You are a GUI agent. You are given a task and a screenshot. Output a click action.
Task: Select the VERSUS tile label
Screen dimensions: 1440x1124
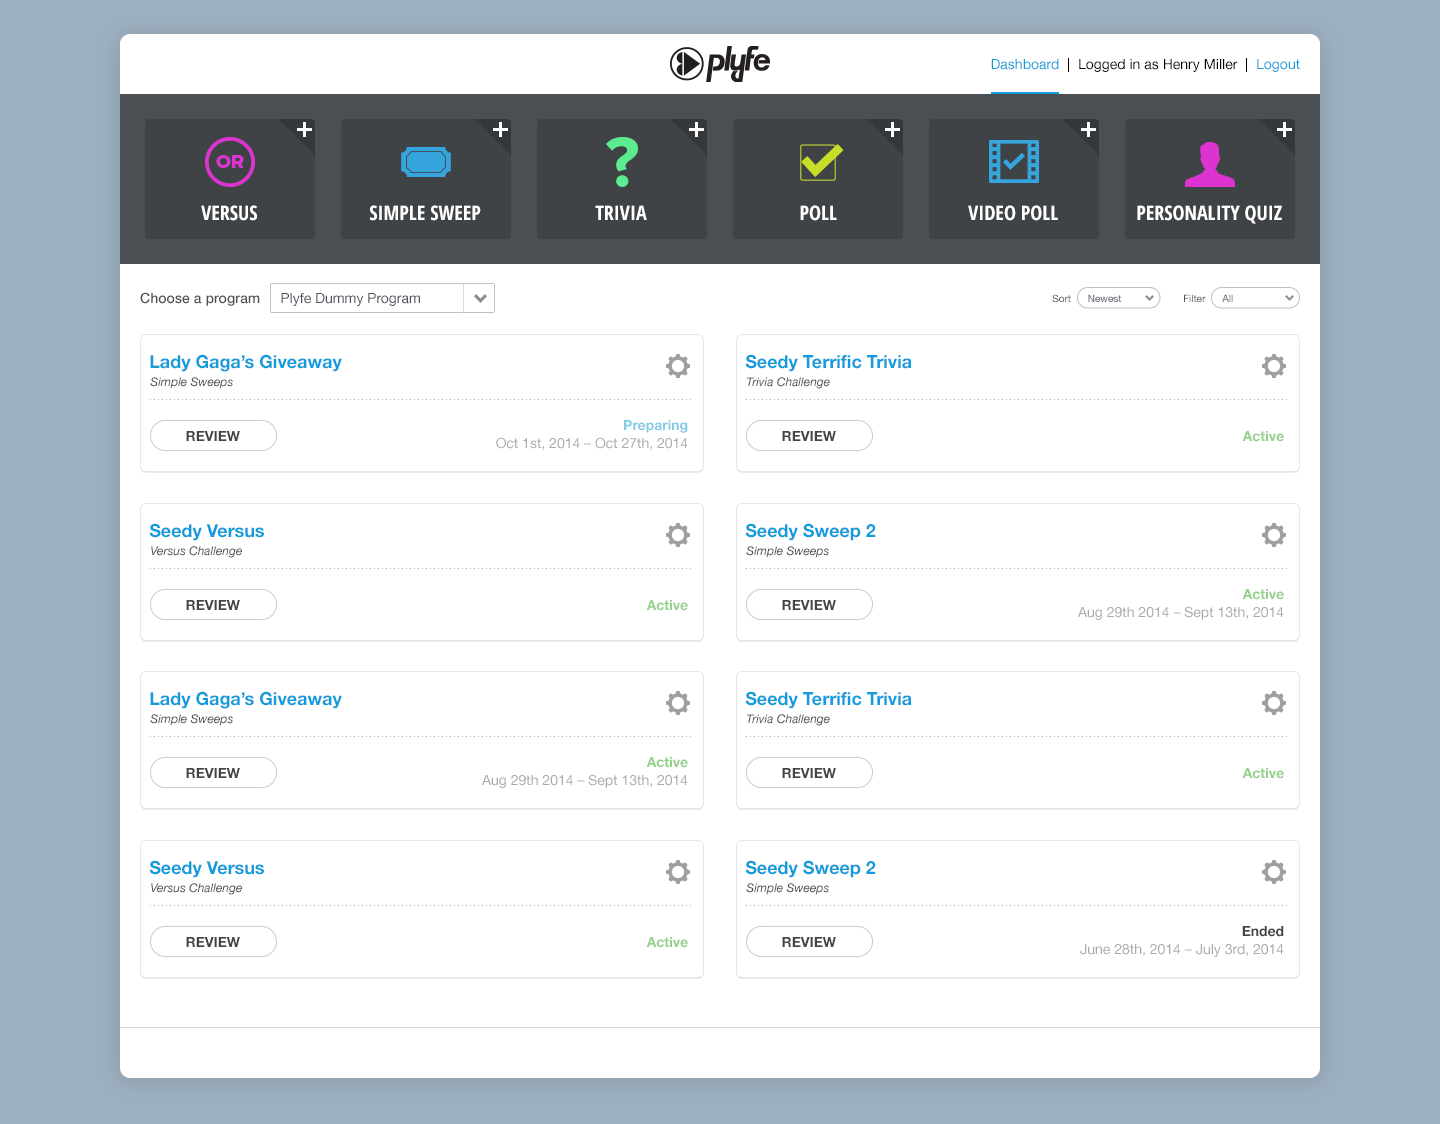click(230, 213)
